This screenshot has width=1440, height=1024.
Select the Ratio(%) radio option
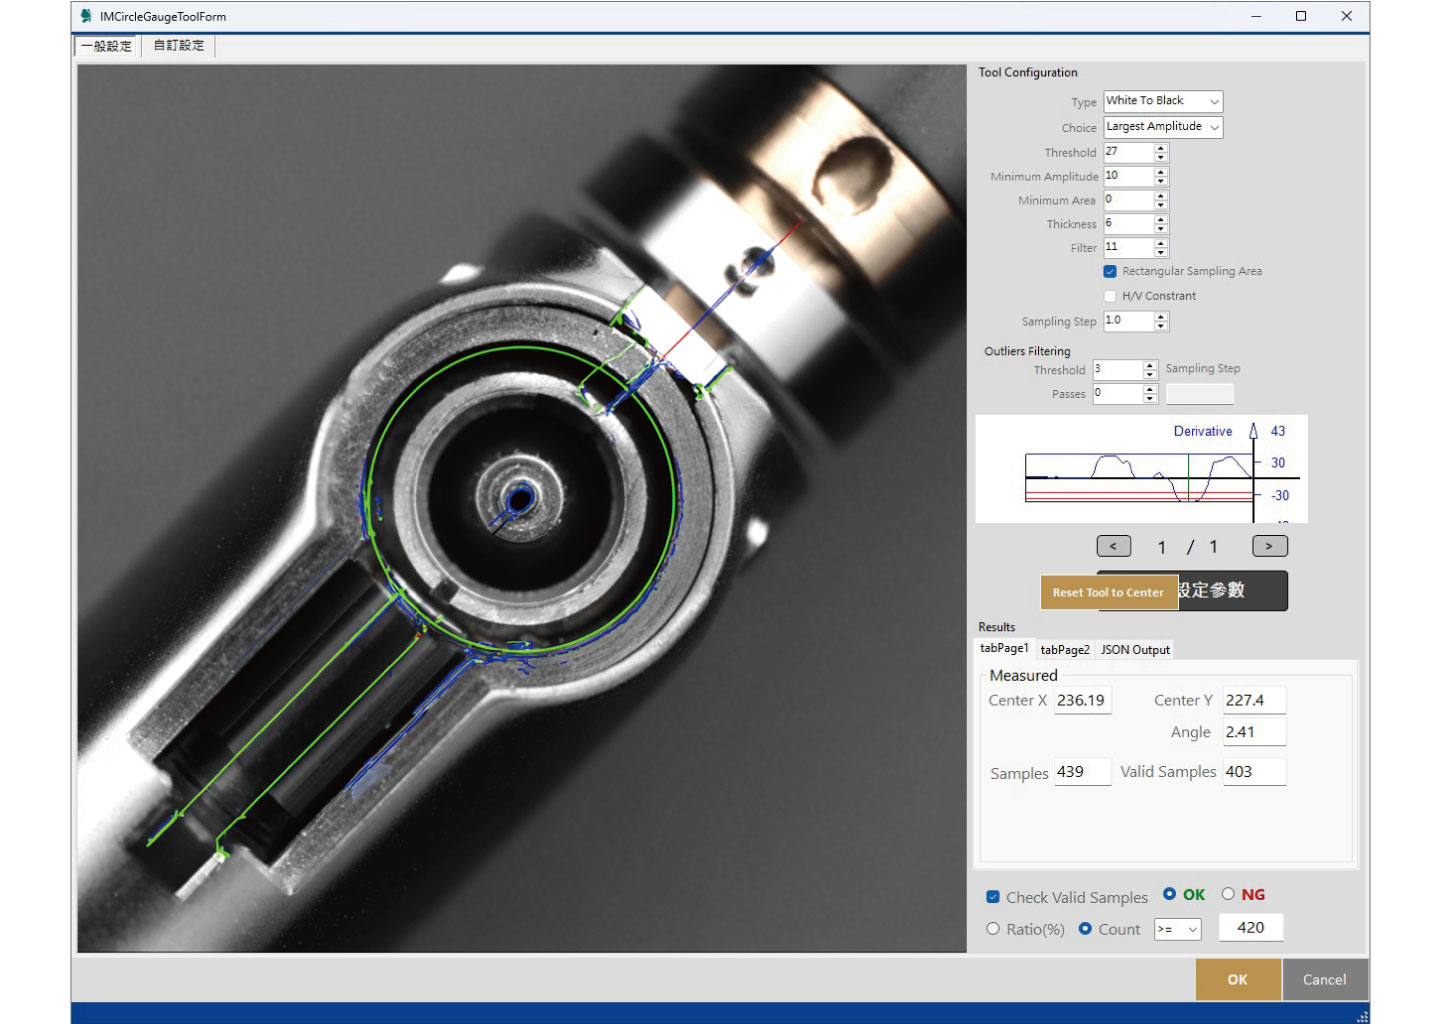993,929
